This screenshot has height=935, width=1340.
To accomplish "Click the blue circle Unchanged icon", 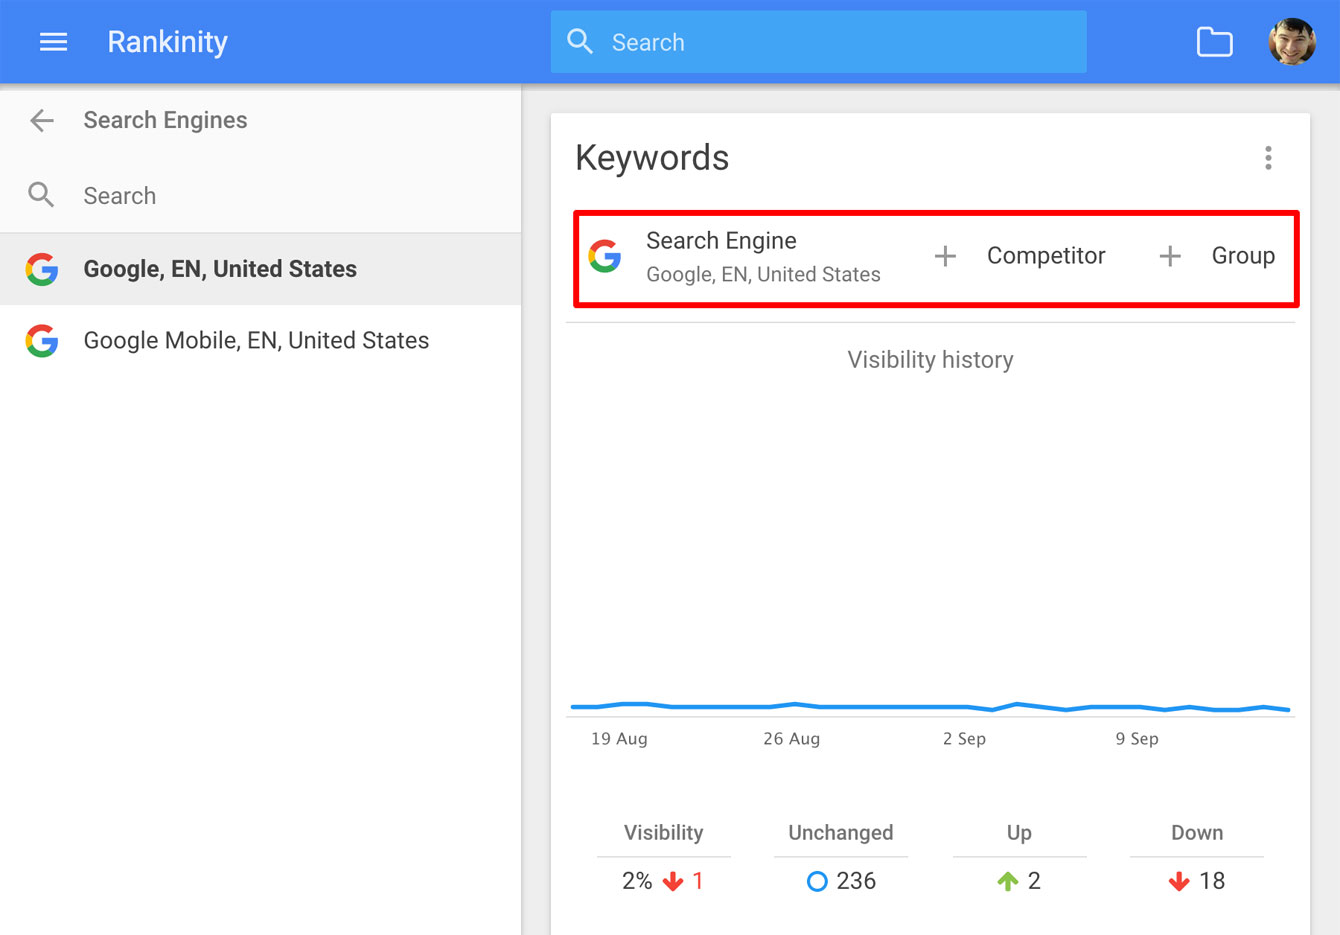I will coord(817,881).
